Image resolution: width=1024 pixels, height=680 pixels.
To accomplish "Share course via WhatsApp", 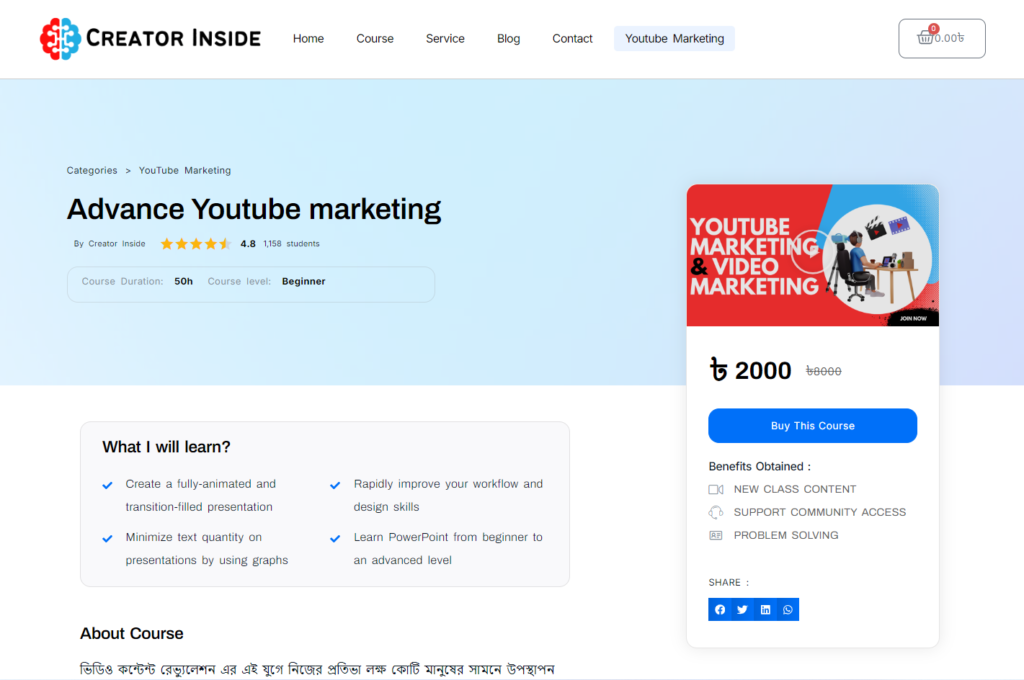I will [x=788, y=610].
